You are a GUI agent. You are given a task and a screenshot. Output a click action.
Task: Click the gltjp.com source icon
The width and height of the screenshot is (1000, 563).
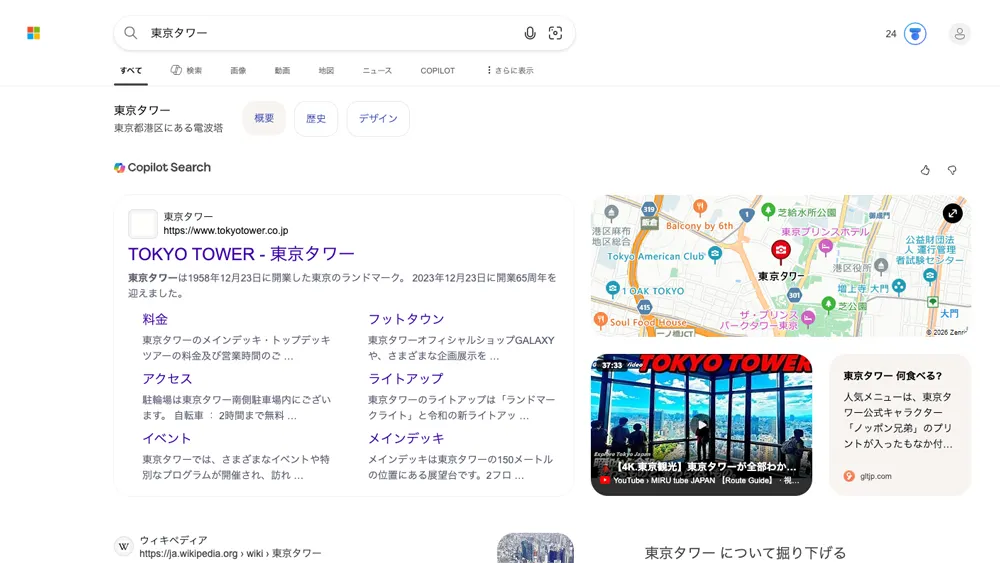pos(849,476)
